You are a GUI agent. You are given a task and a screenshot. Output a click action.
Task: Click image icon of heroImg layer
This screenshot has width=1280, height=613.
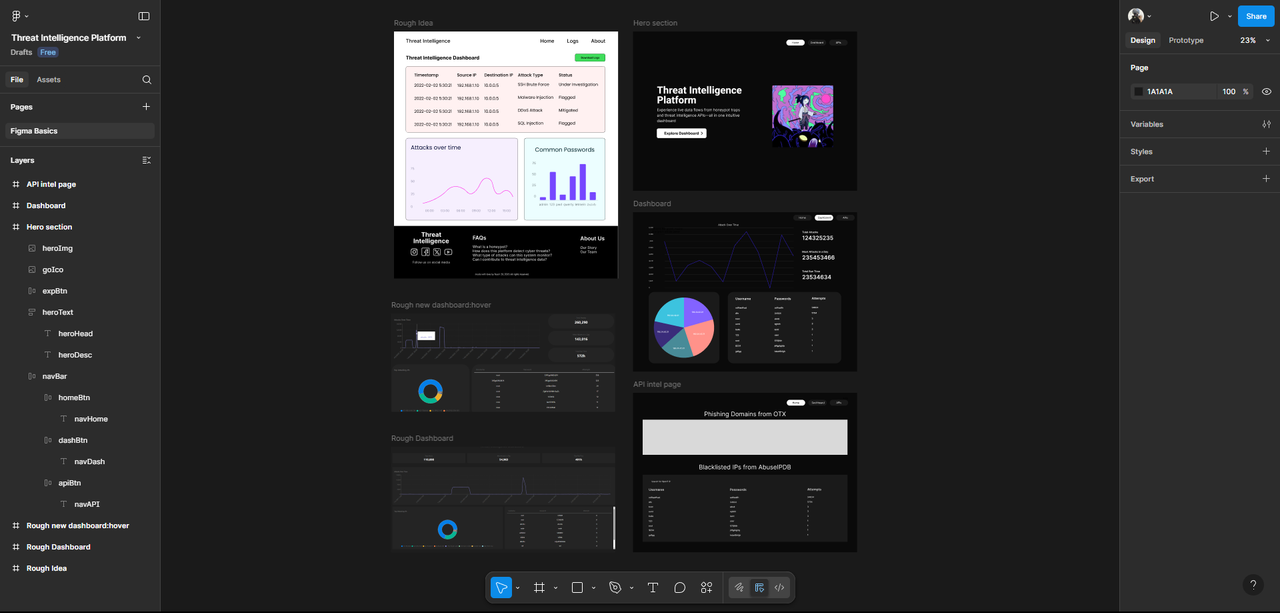click(32, 248)
